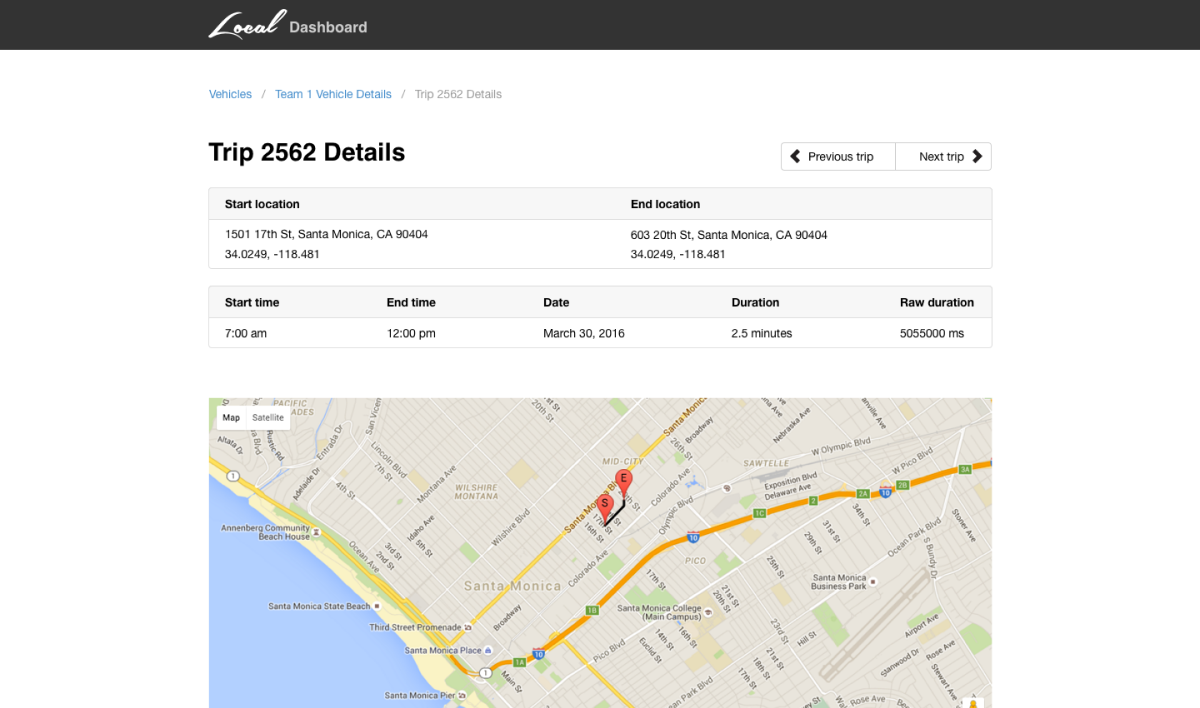This screenshot has height=708, width=1200.
Task: Click the Santa Monica Business Park marker
Action: point(873,581)
